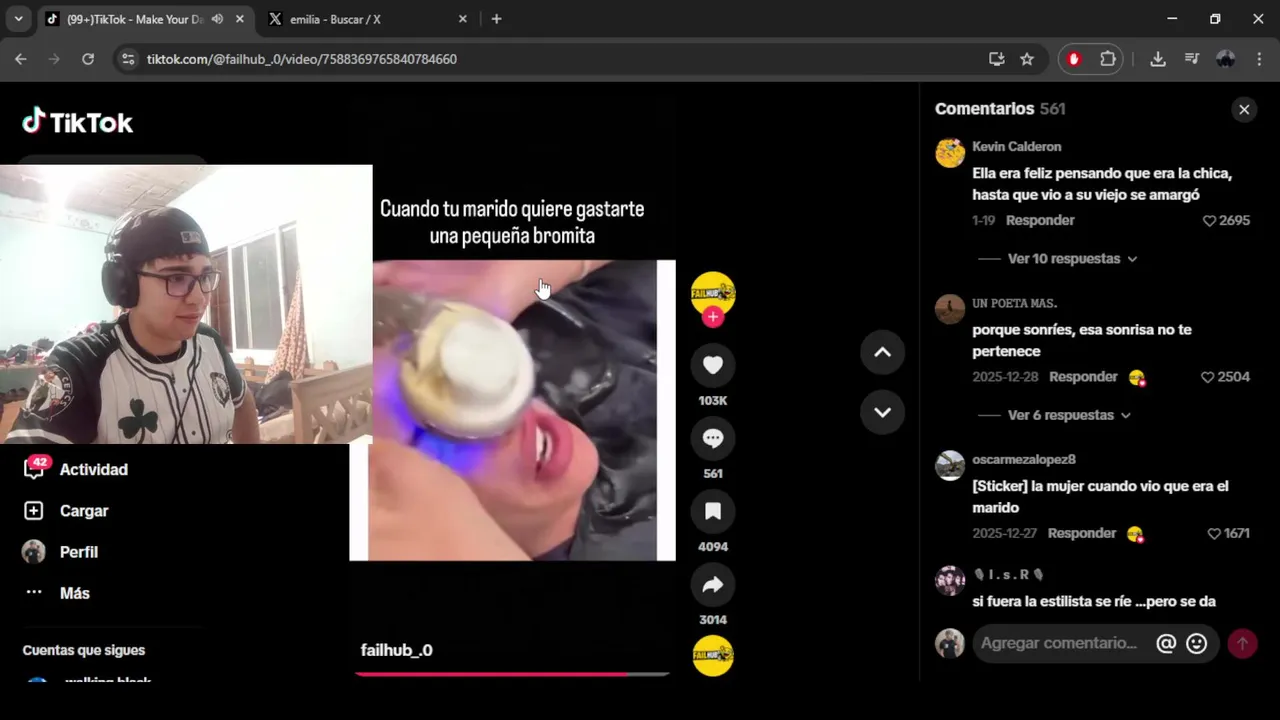
Task: Open a new browser tab
Action: coord(496,19)
